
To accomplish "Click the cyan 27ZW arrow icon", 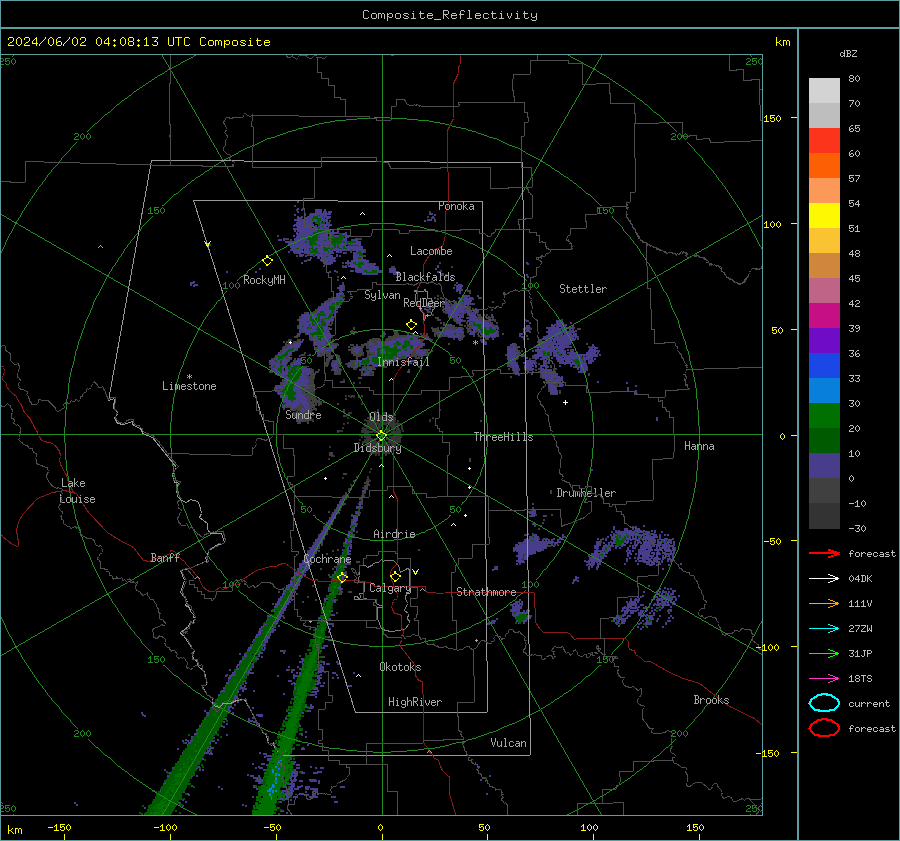I will coord(824,629).
